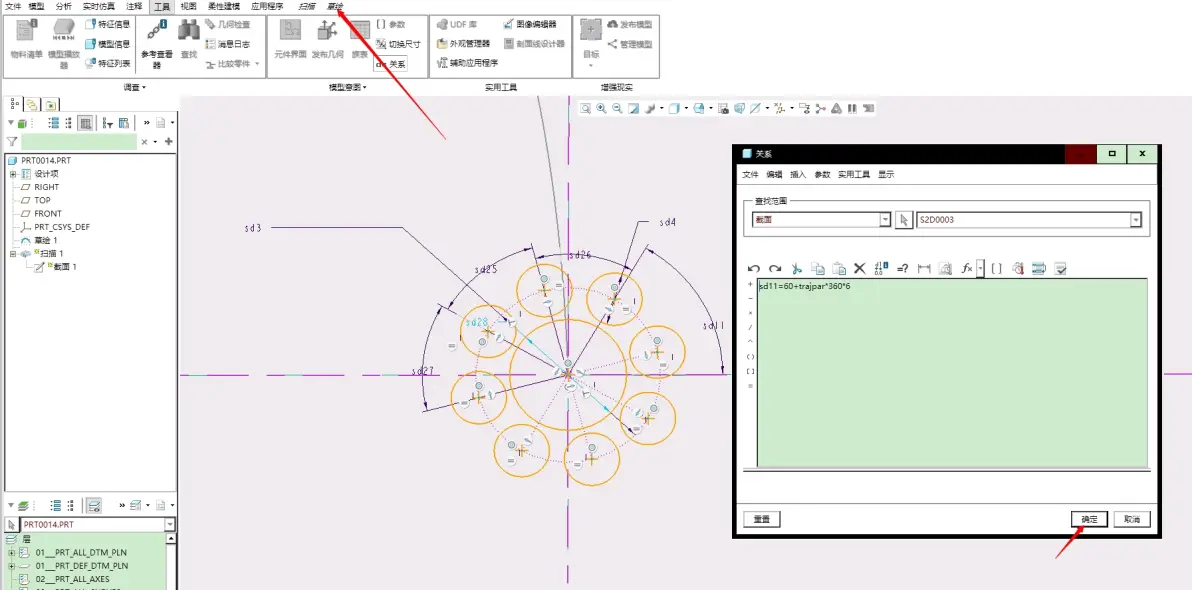1192x590 pixels.
Task: Toggle the model tree column display button
Action: tap(86, 123)
